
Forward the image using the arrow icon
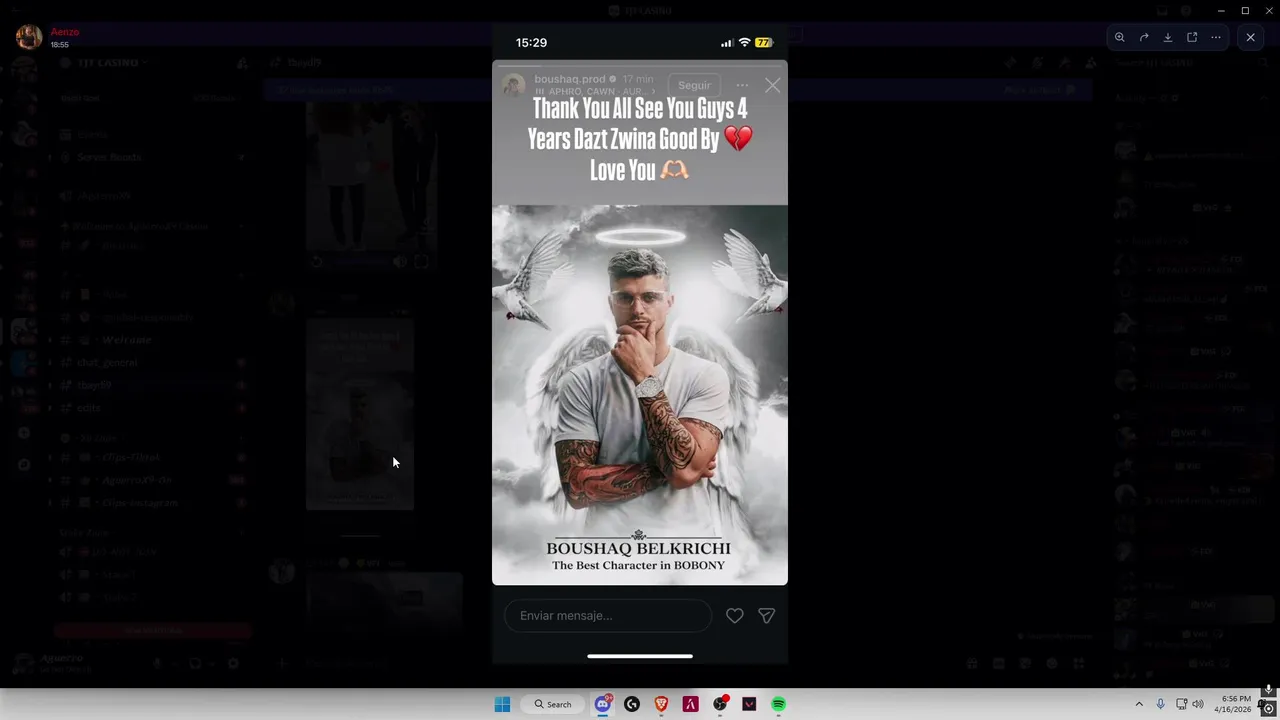coord(1144,37)
